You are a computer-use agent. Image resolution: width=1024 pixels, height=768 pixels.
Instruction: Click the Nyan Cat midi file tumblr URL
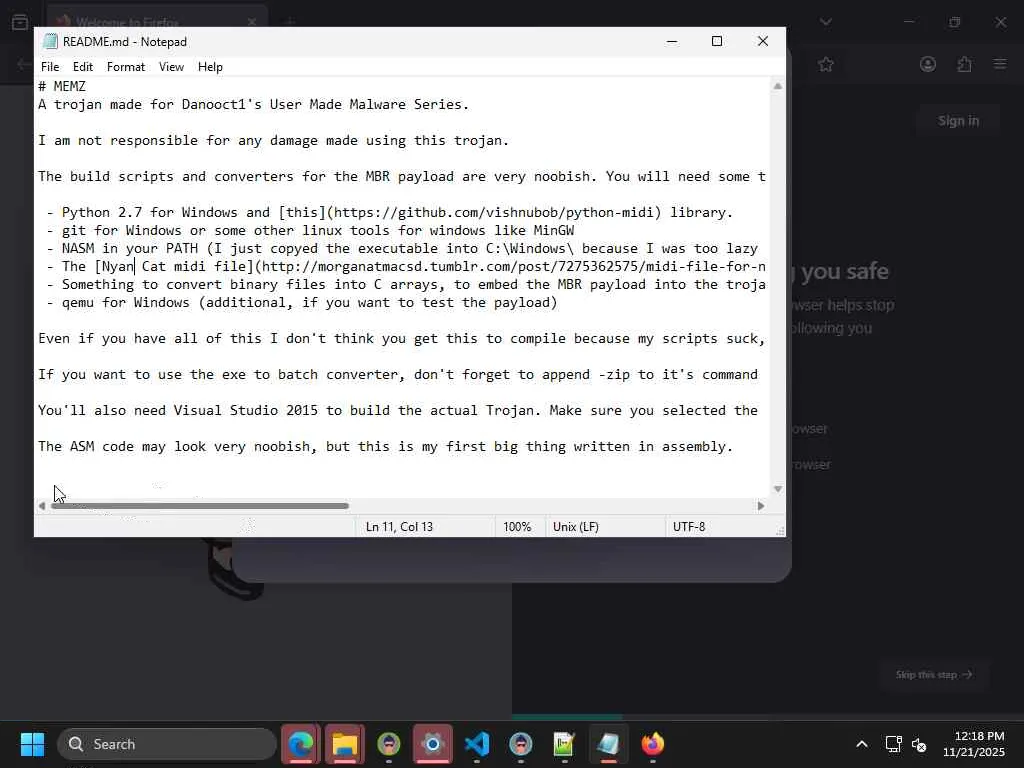click(x=513, y=266)
